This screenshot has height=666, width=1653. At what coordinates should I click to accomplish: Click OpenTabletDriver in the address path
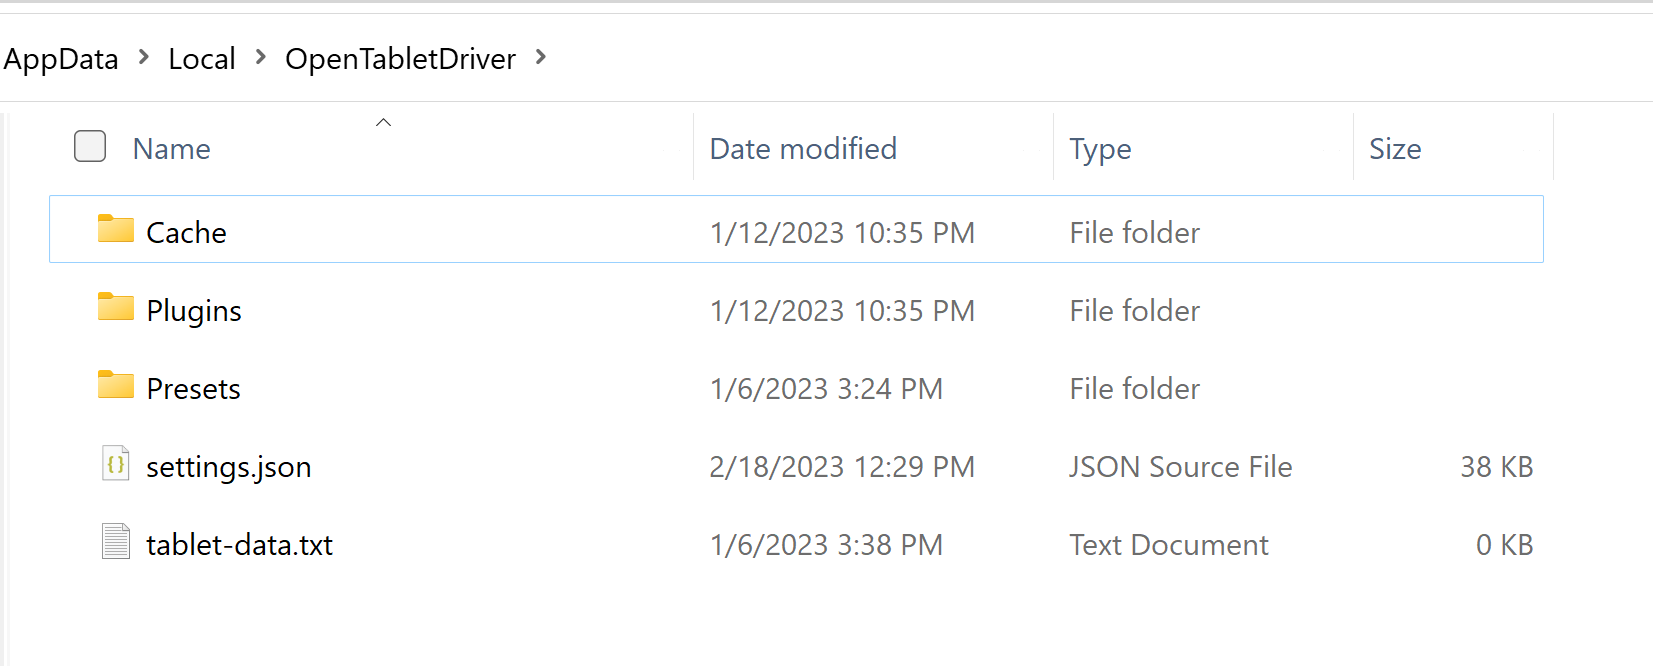(400, 59)
